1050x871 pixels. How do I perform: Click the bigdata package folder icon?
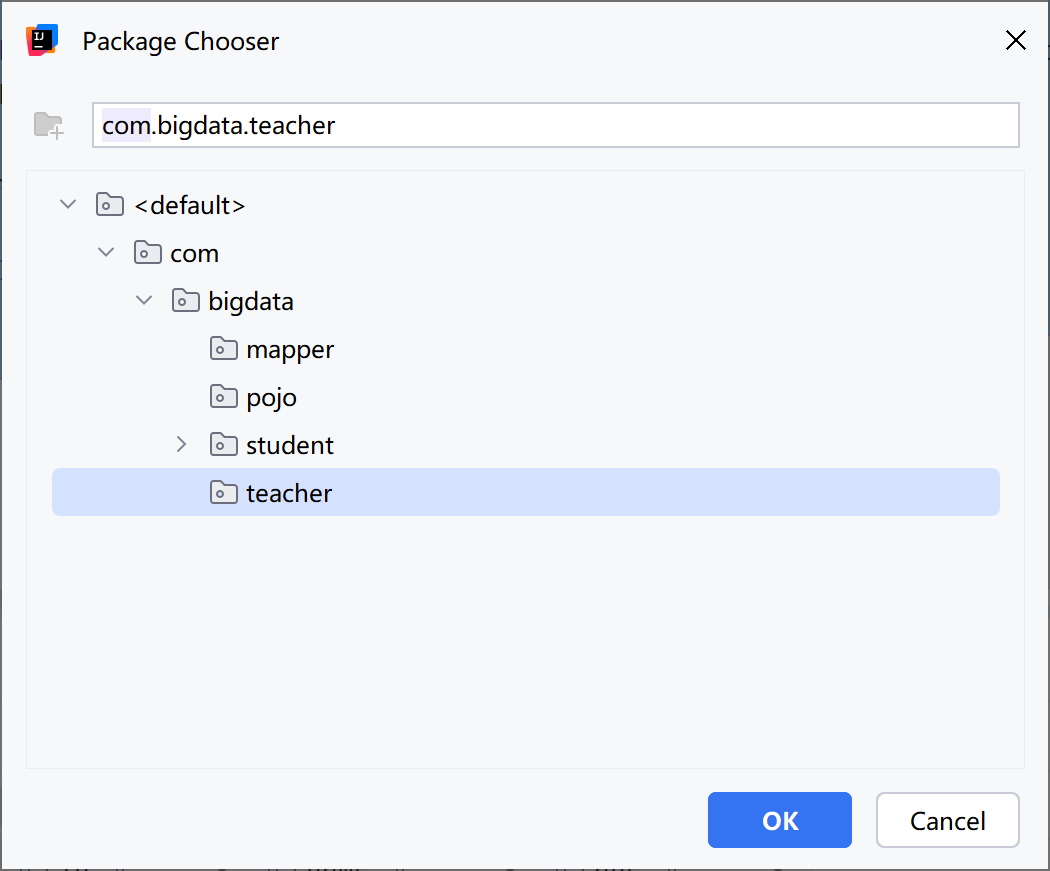click(185, 301)
